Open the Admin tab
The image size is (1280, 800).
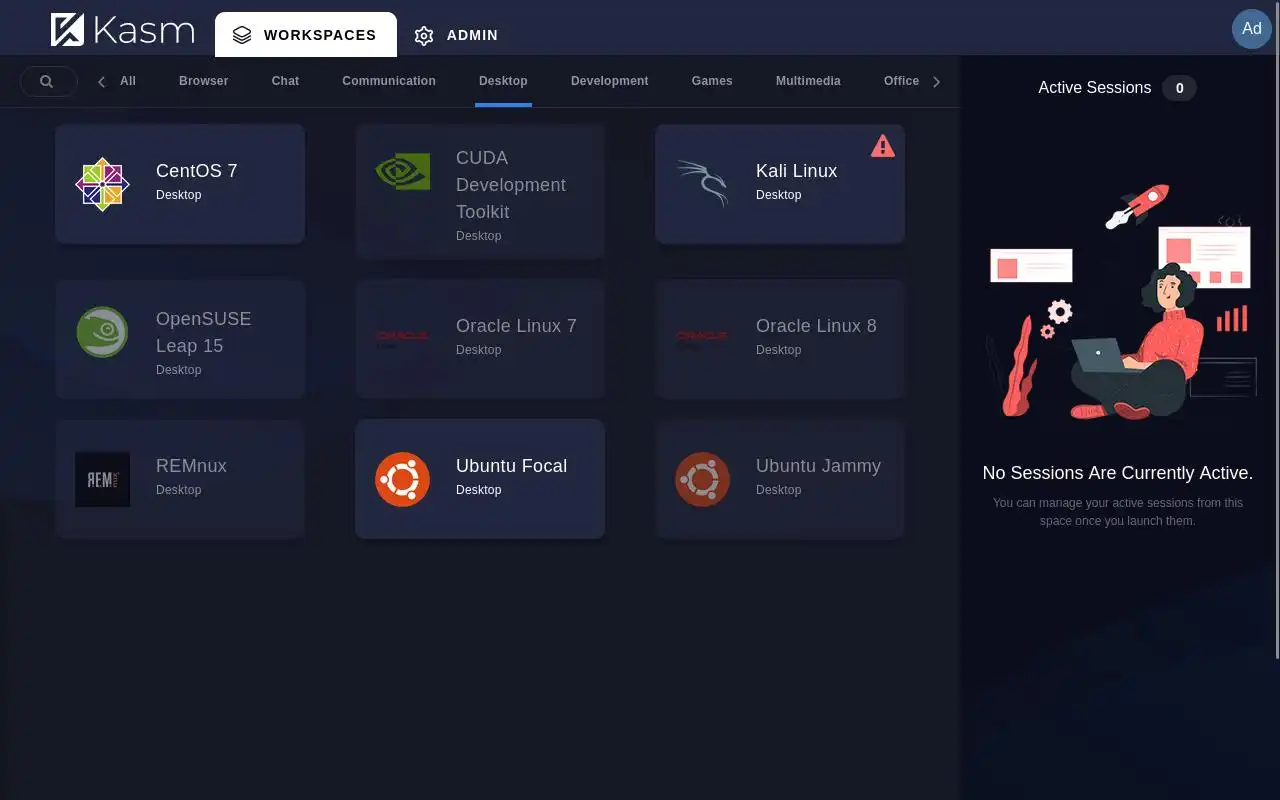pos(456,35)
